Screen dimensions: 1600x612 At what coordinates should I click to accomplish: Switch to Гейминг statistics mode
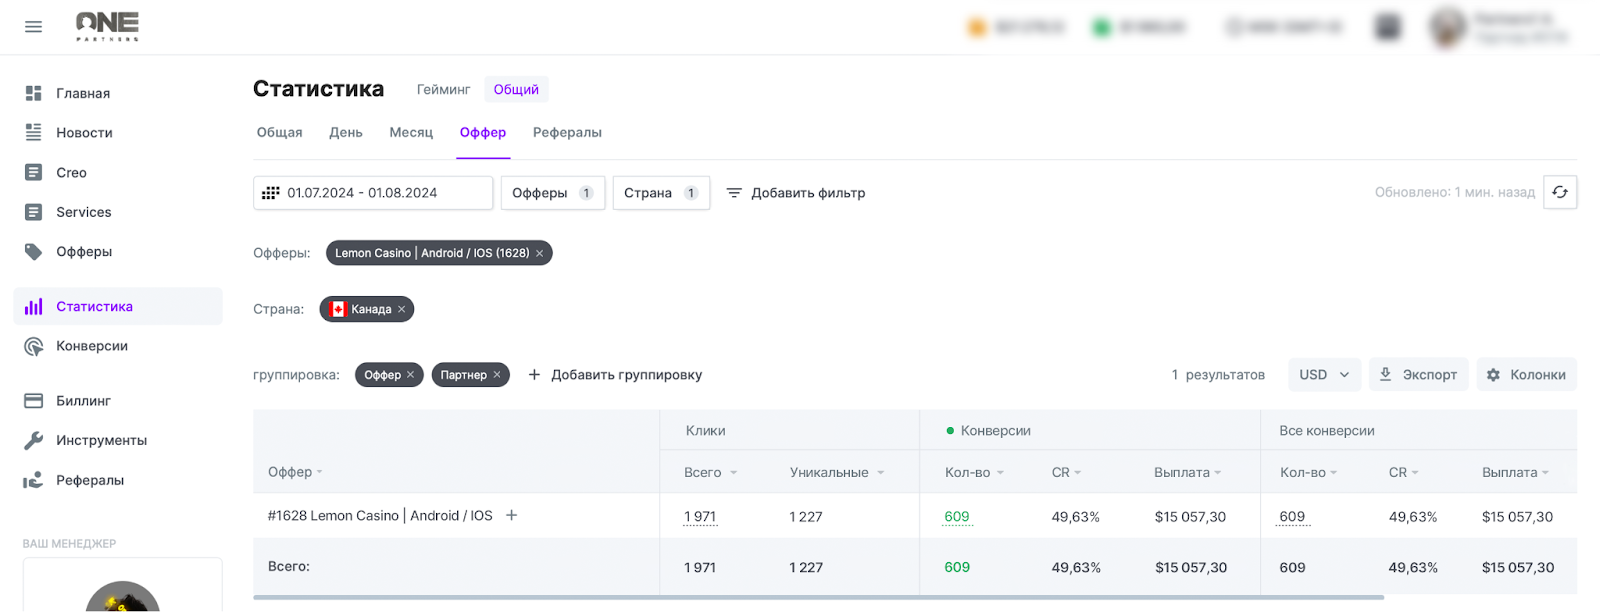click(443, 89)
